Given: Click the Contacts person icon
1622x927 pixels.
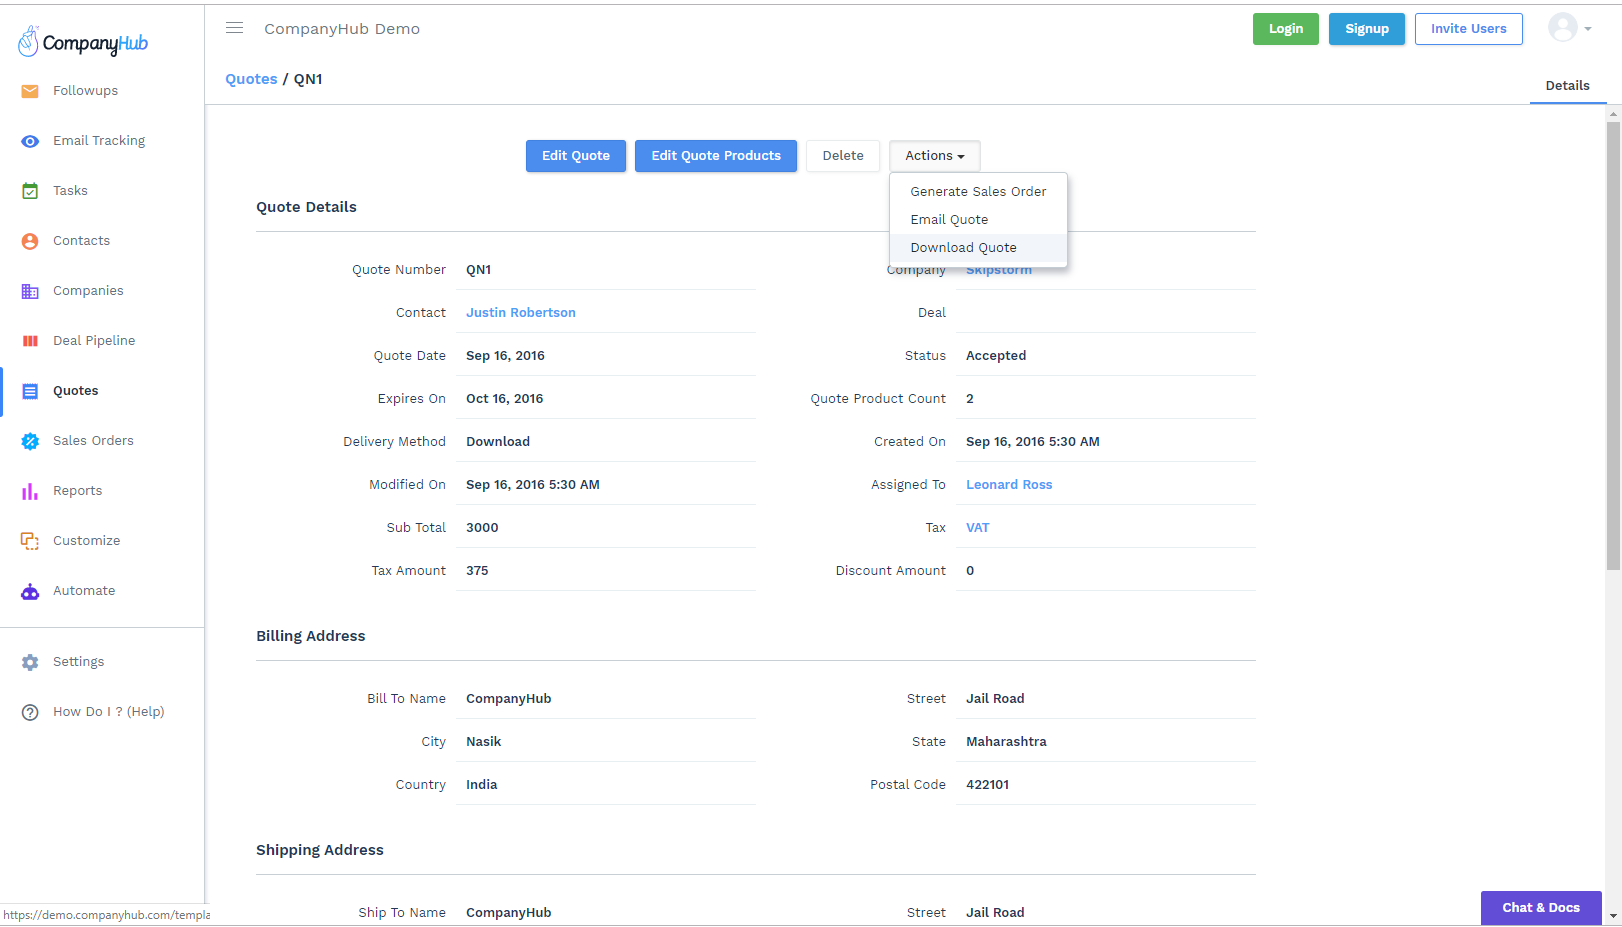Looking at the screenshot, I should pos(30,241).
